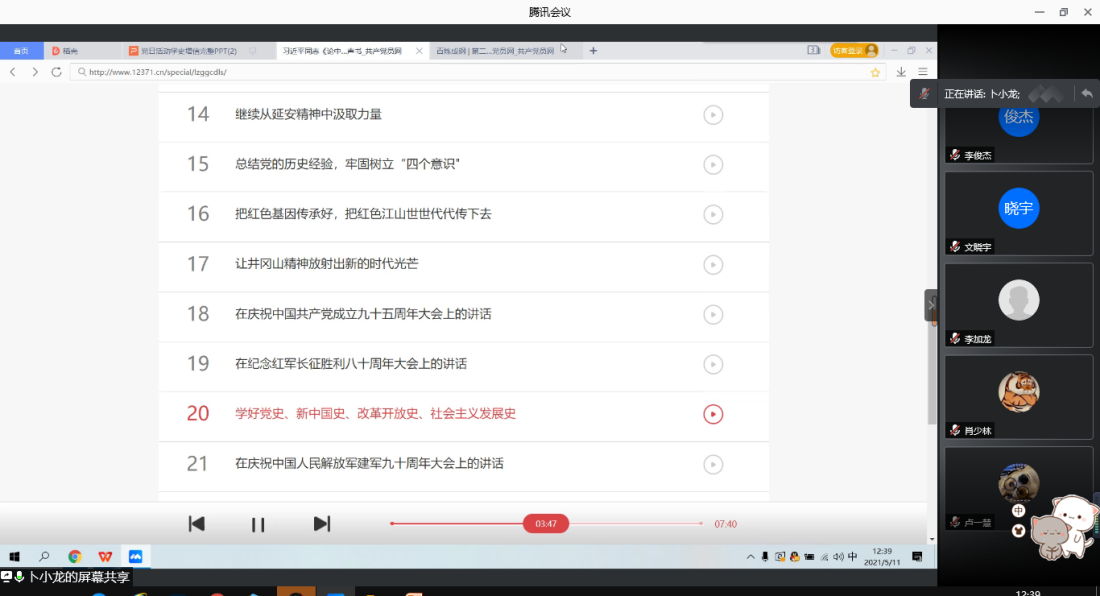The image size is (1100, 596).
Task: Collapse the participant video side panel
Action: (931, 305)
